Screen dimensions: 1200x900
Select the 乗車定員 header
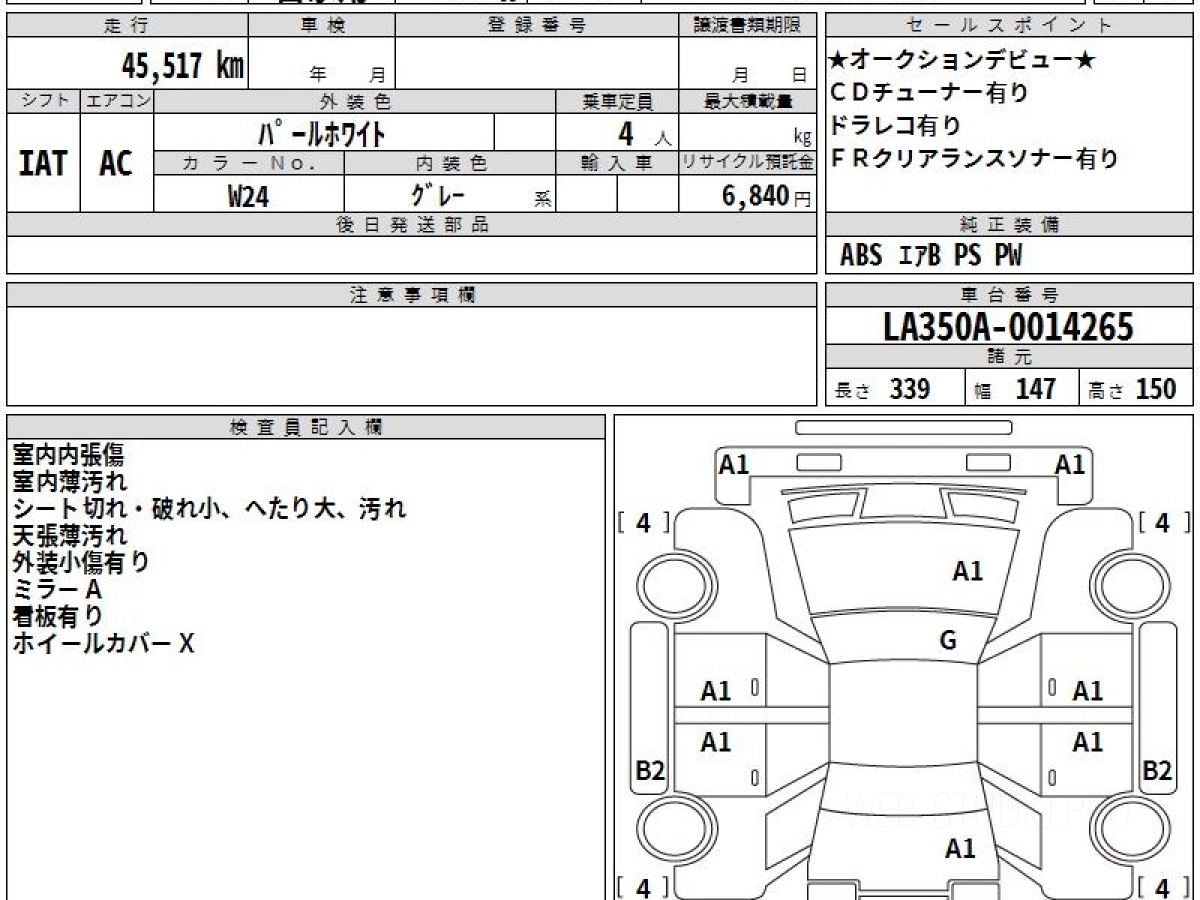(x=617, y=101)
